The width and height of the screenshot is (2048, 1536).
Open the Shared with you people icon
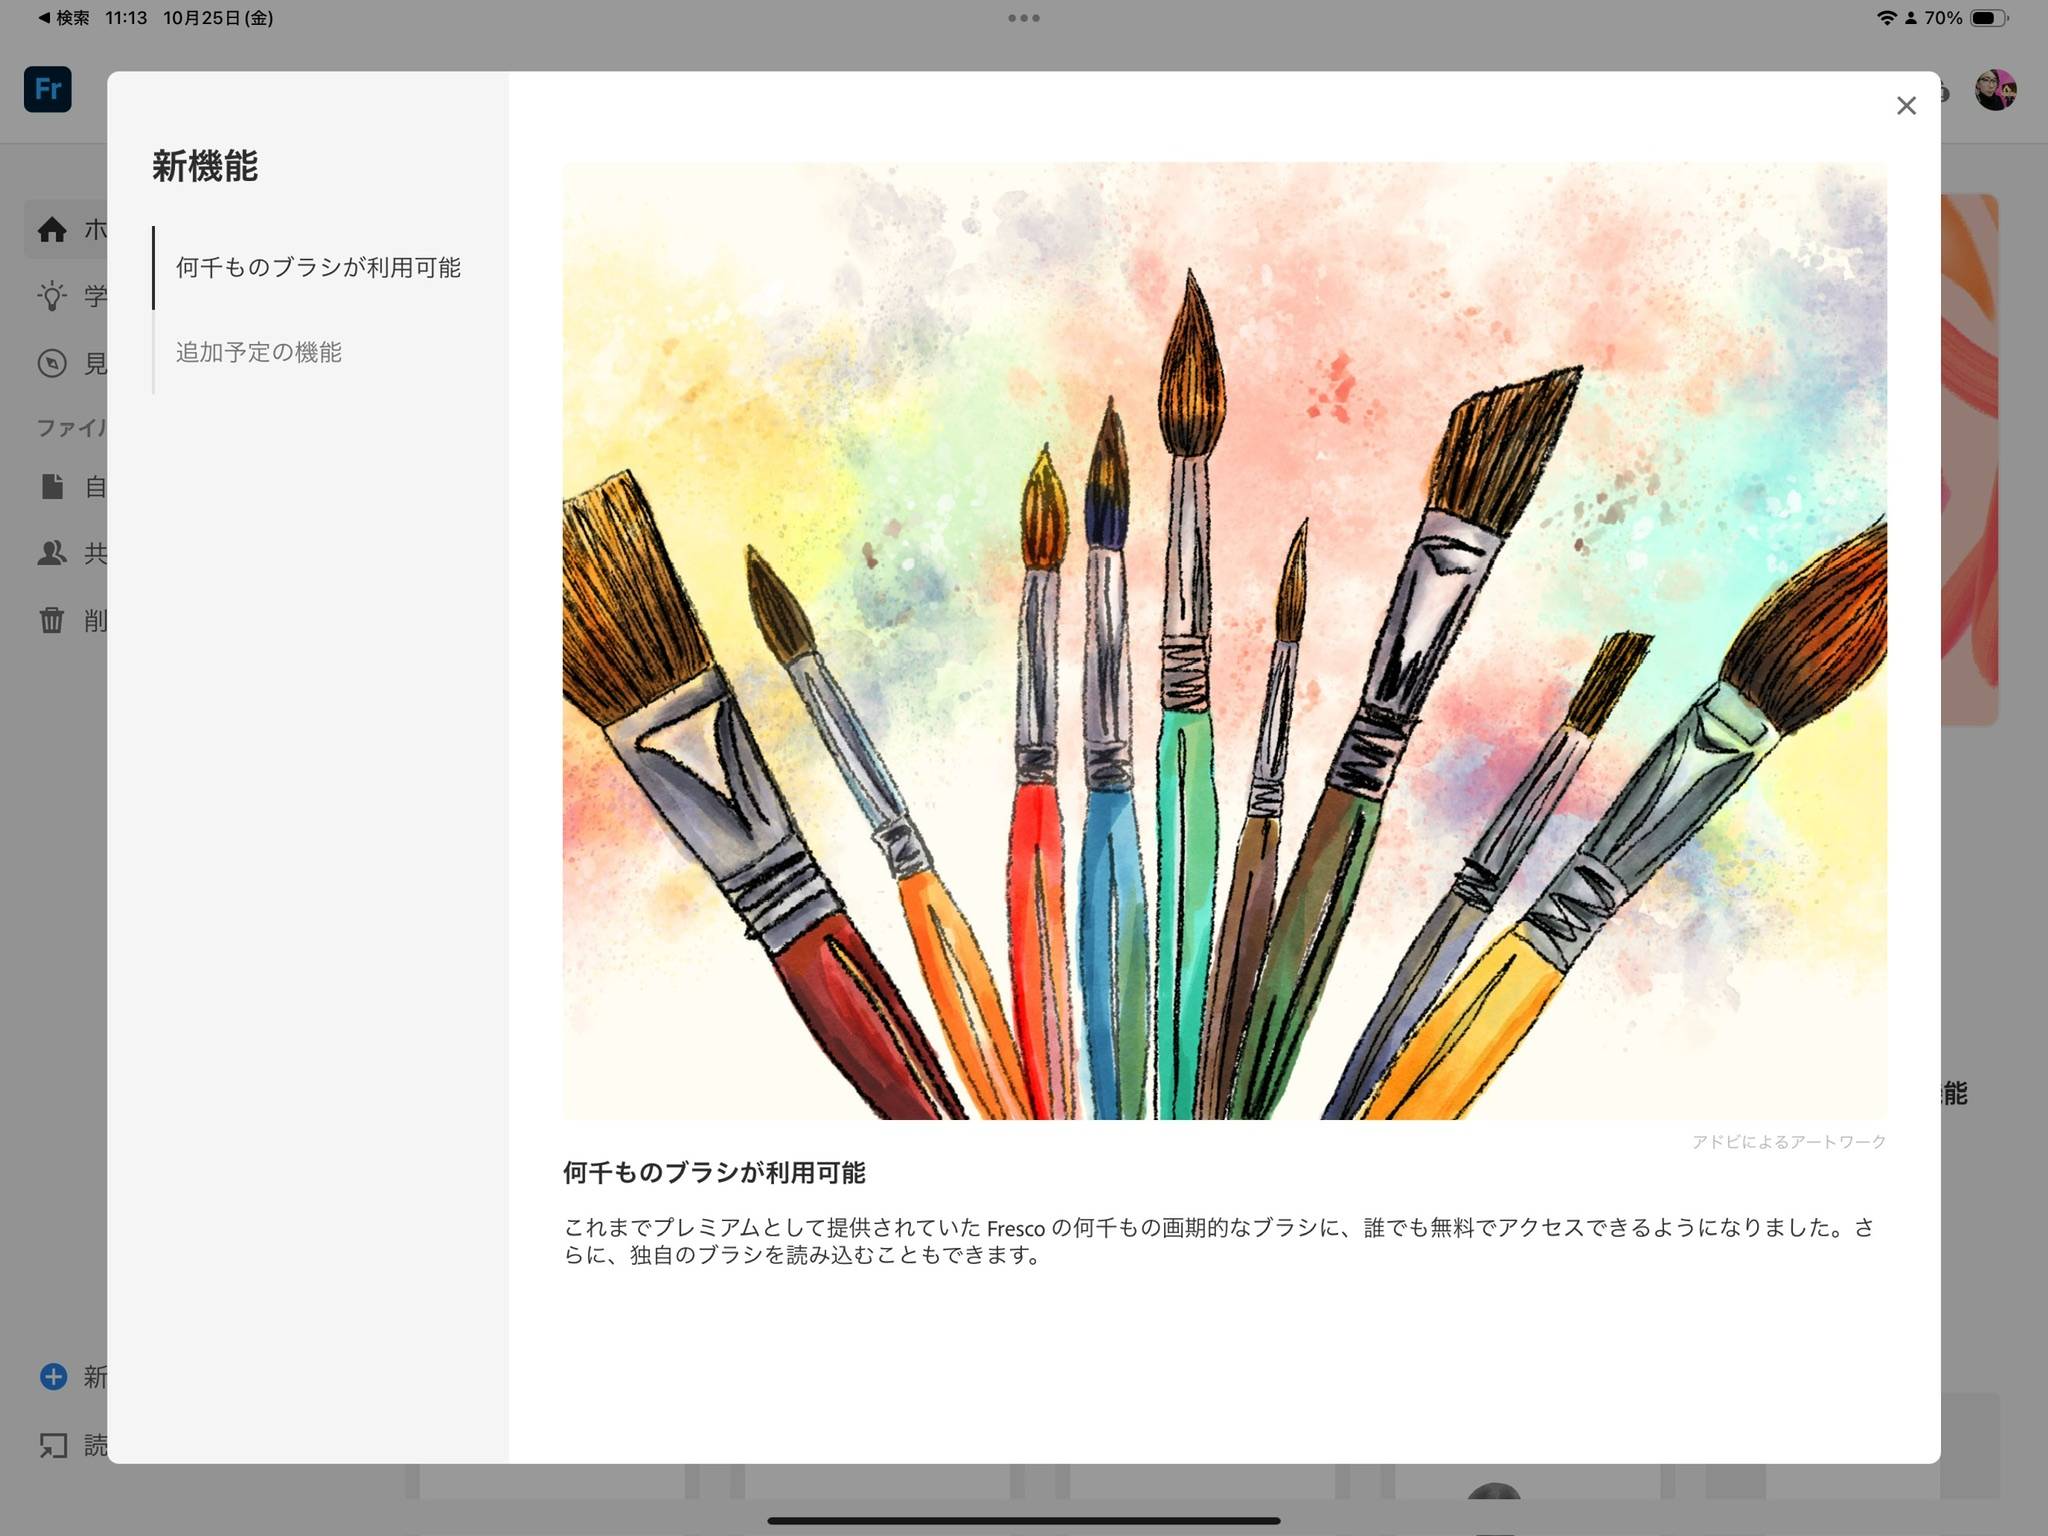pyautogui.click(x=52, y=553)
